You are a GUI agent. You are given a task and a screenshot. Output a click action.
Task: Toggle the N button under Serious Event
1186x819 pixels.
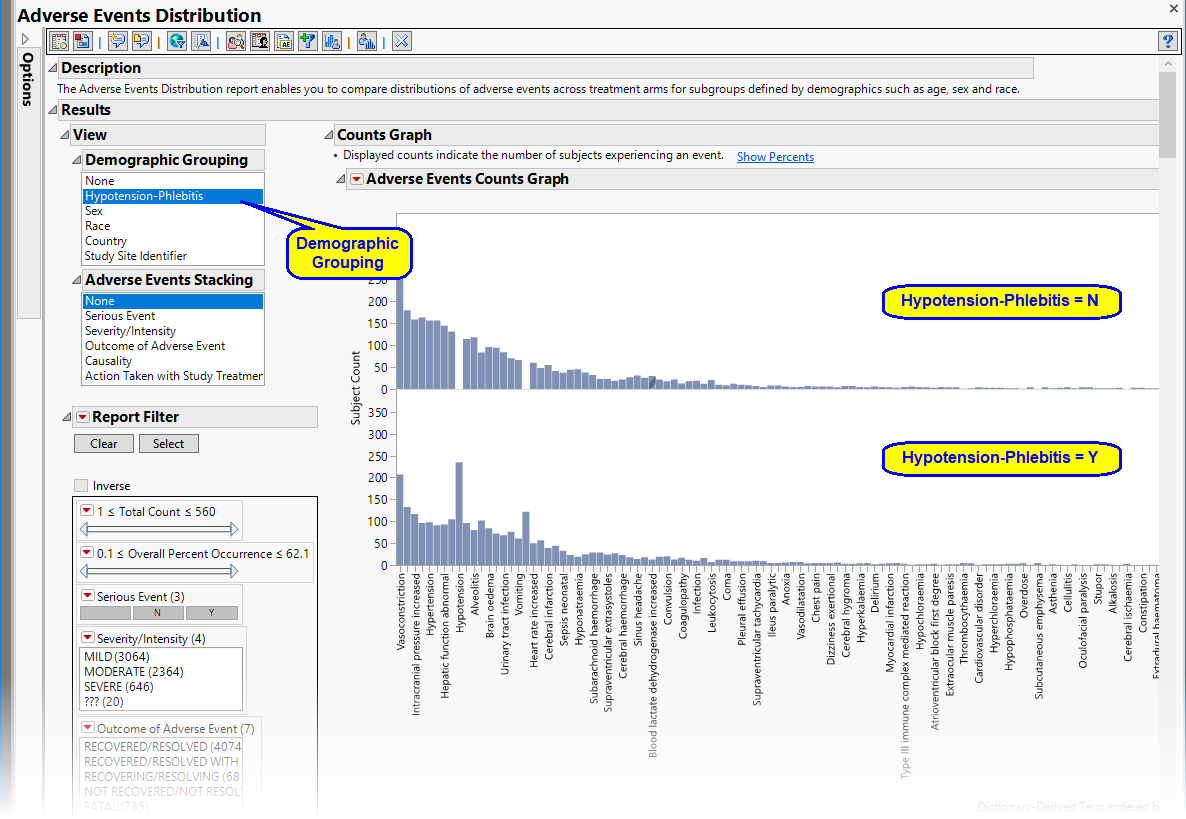[158, 613]
